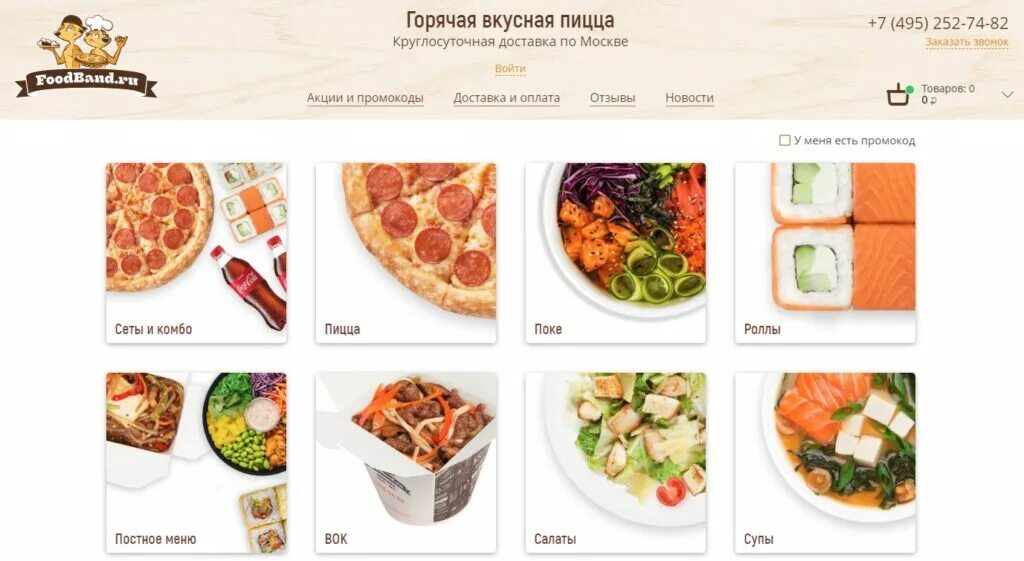This screenshot has width=1024, height=561.
Task: Tick the 'У меня есть промокод' checkbox
Action: point(784,140)
